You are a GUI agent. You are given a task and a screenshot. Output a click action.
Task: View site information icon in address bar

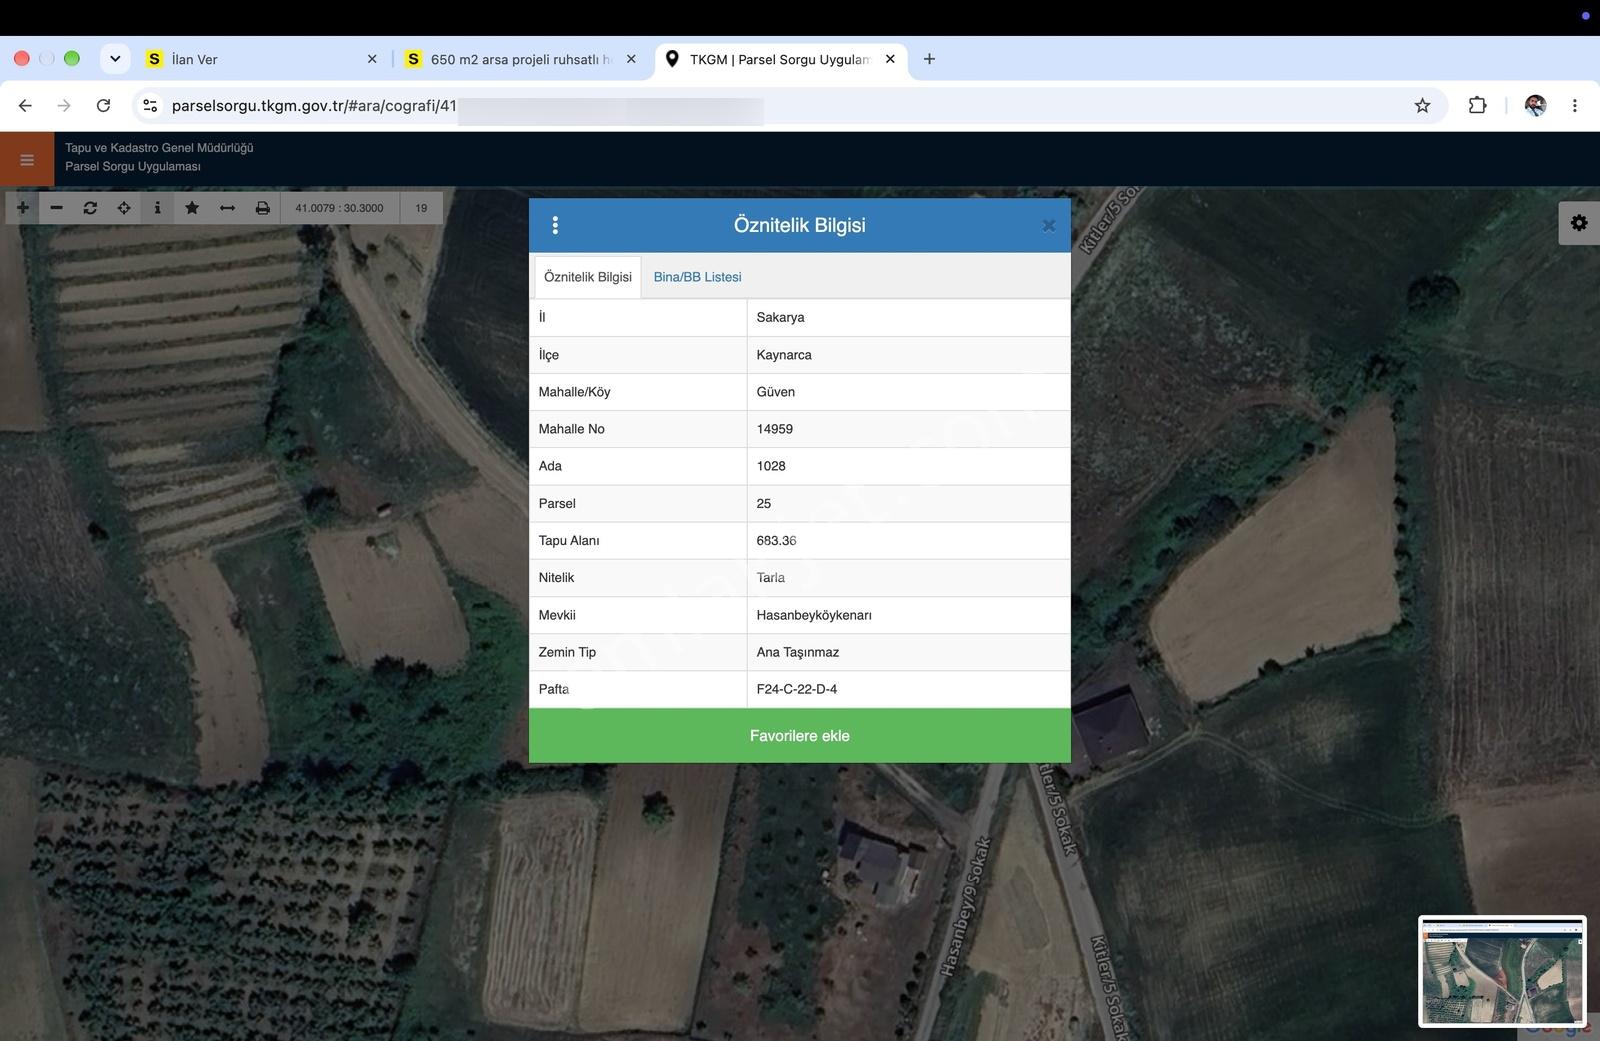point(150,105)
